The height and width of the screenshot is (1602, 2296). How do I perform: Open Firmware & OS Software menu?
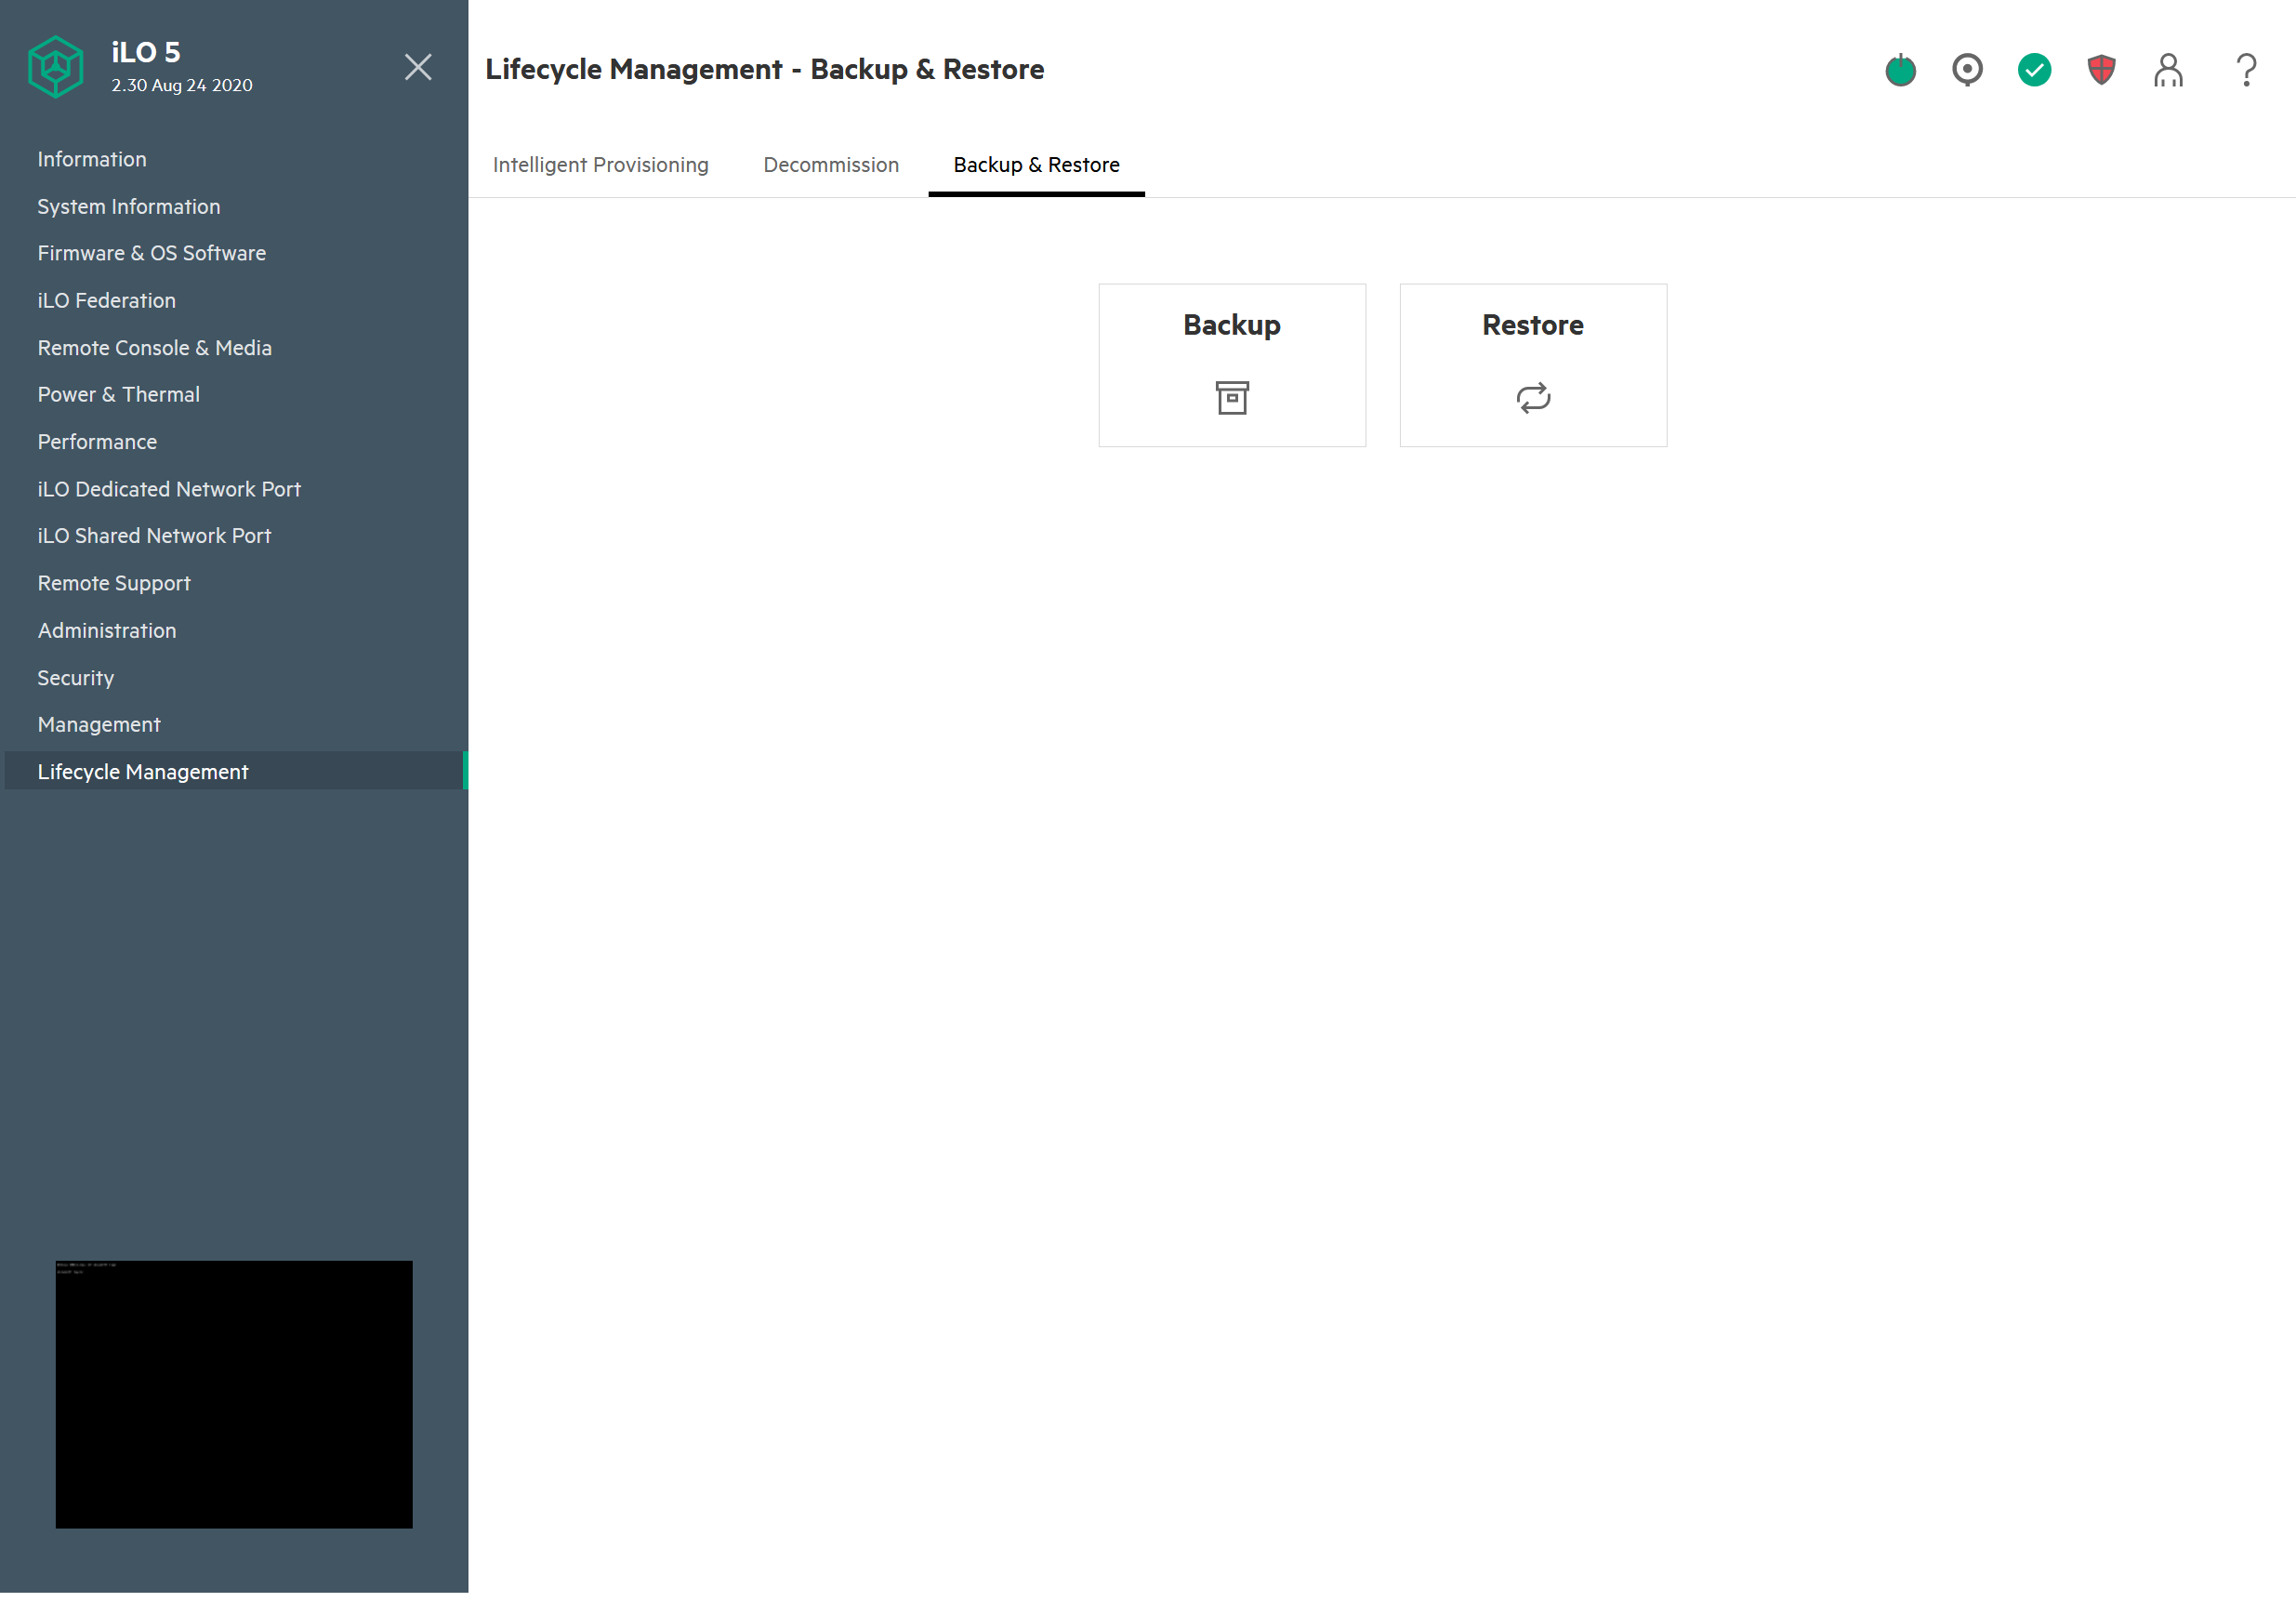(x=152, y=253)
